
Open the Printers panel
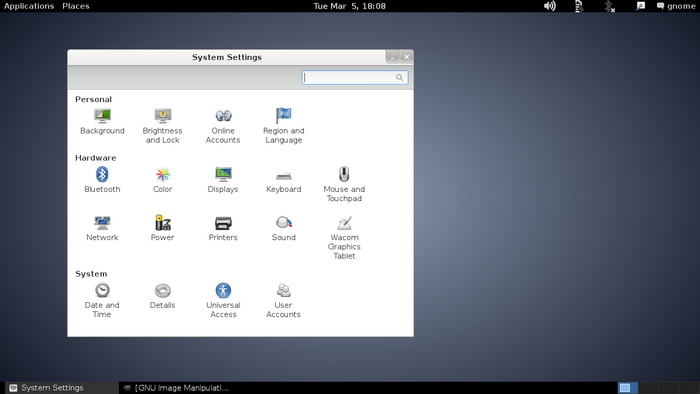pos(223,228)
